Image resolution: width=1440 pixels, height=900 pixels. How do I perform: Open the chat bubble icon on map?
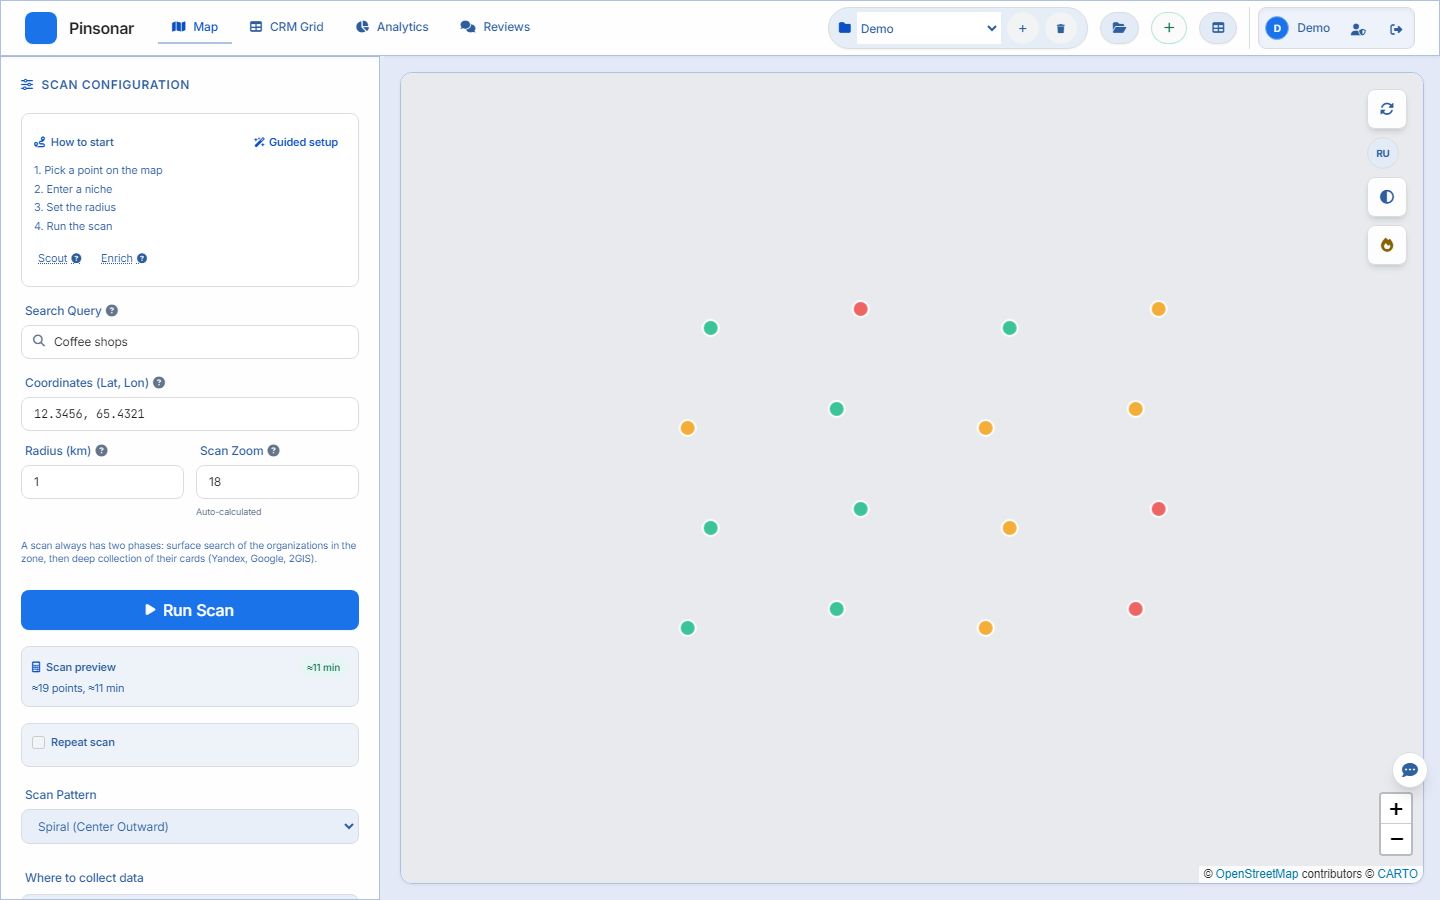[1409, 770]
